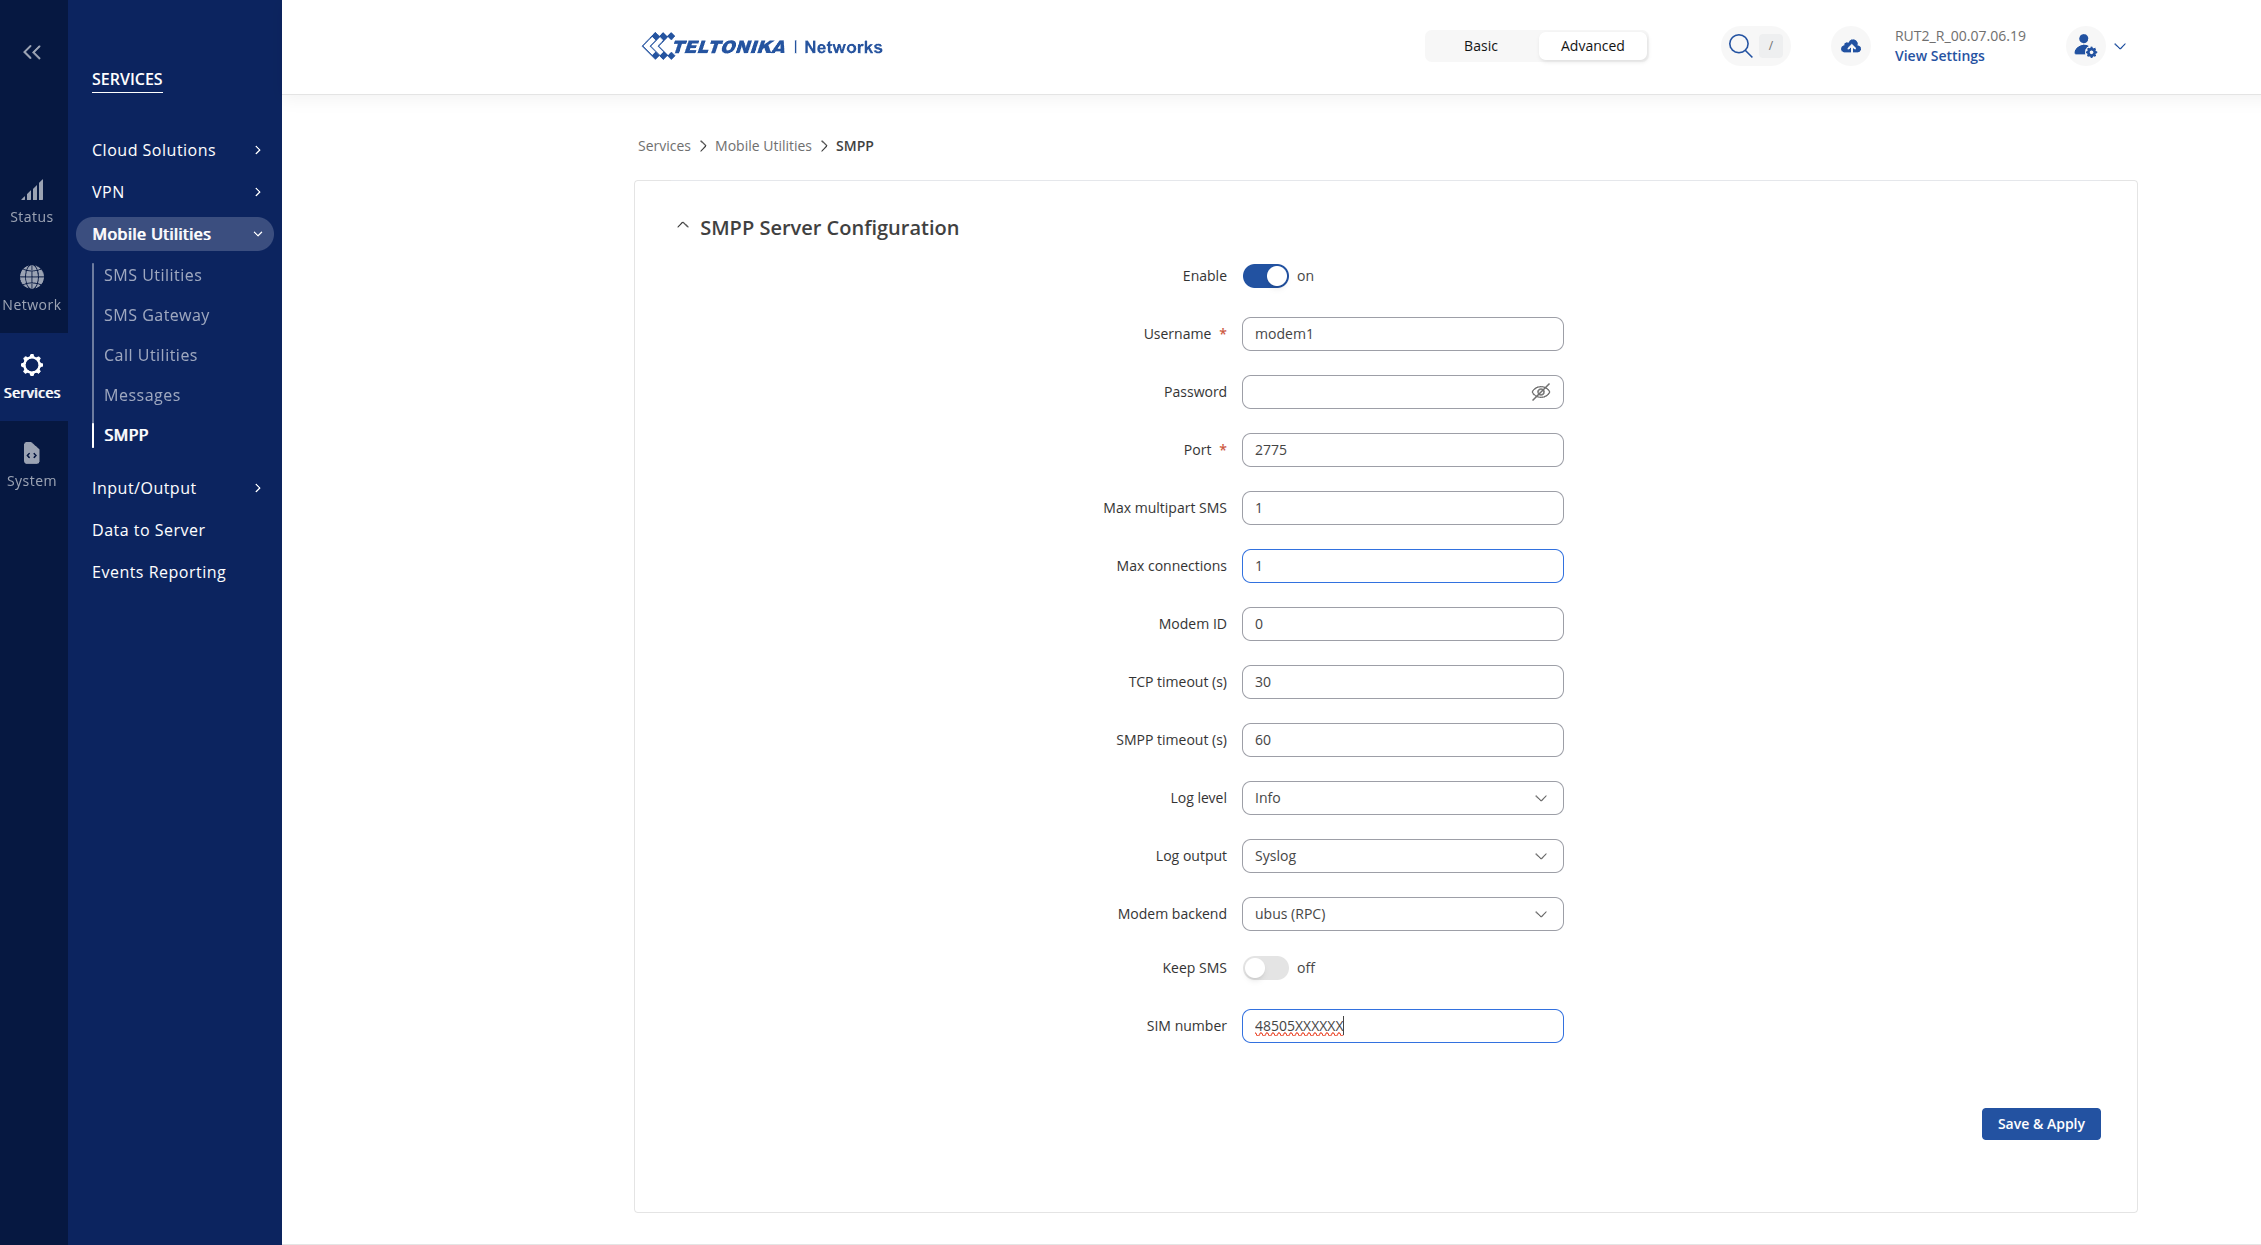Disable the SMPP Enable toggle
Image resolution: width=2261 pixels, height=1245 pixels.
[1265, 276]
